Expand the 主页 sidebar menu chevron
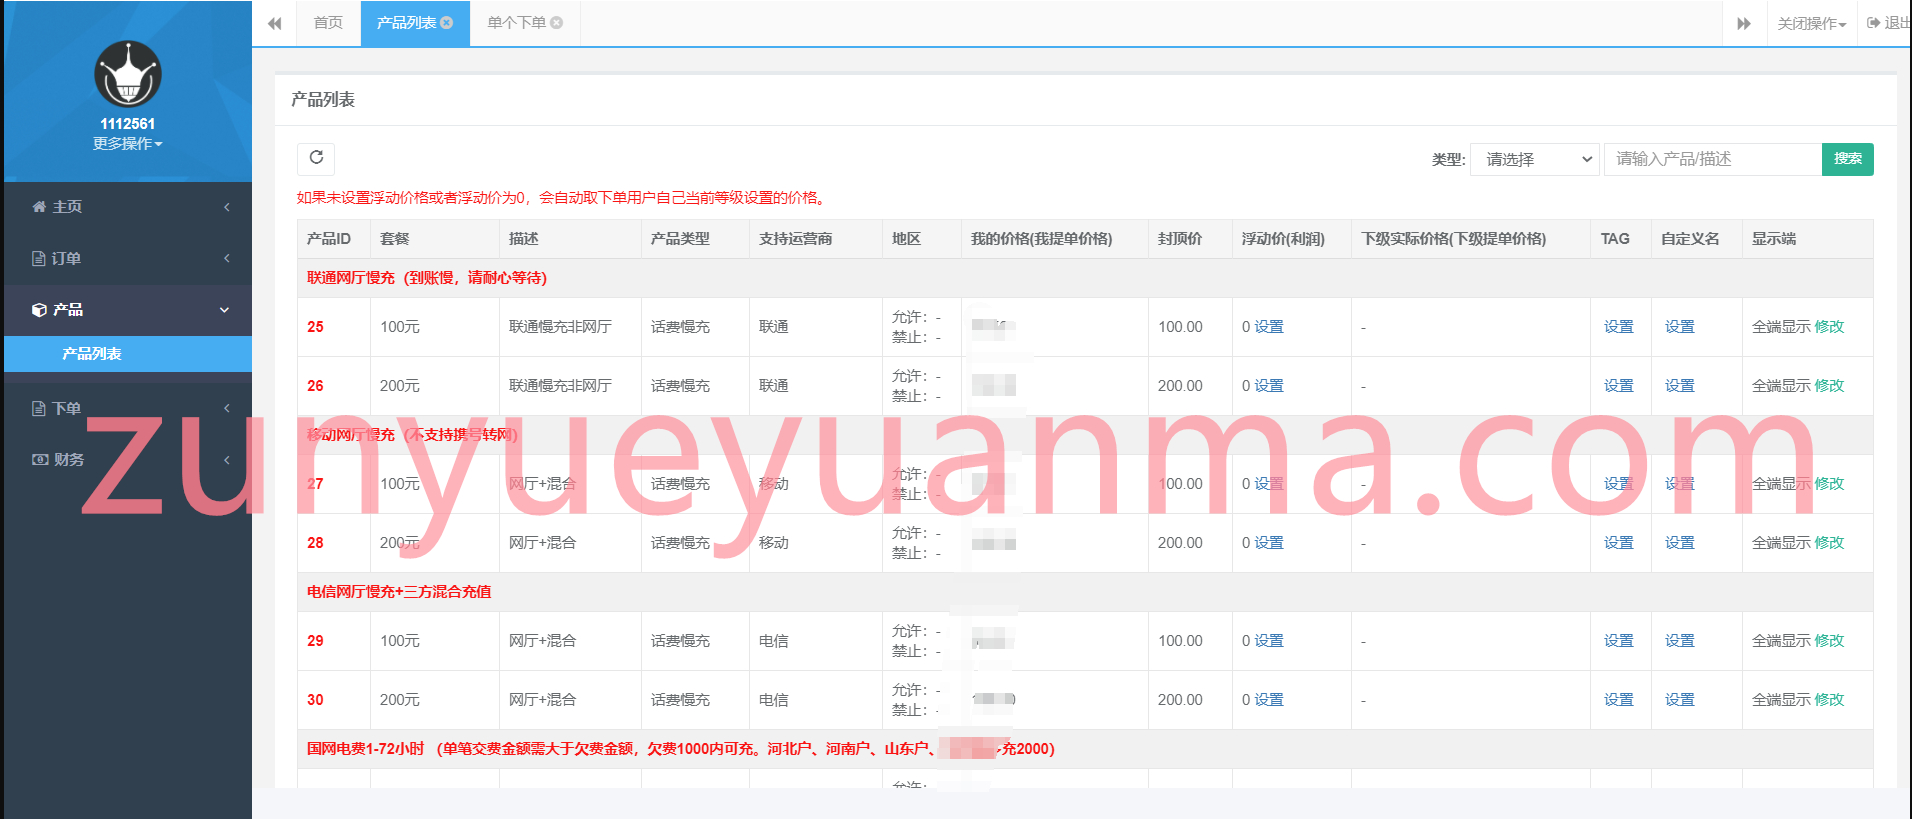Screen dimensions: 1912x819 tap(227, 206)
